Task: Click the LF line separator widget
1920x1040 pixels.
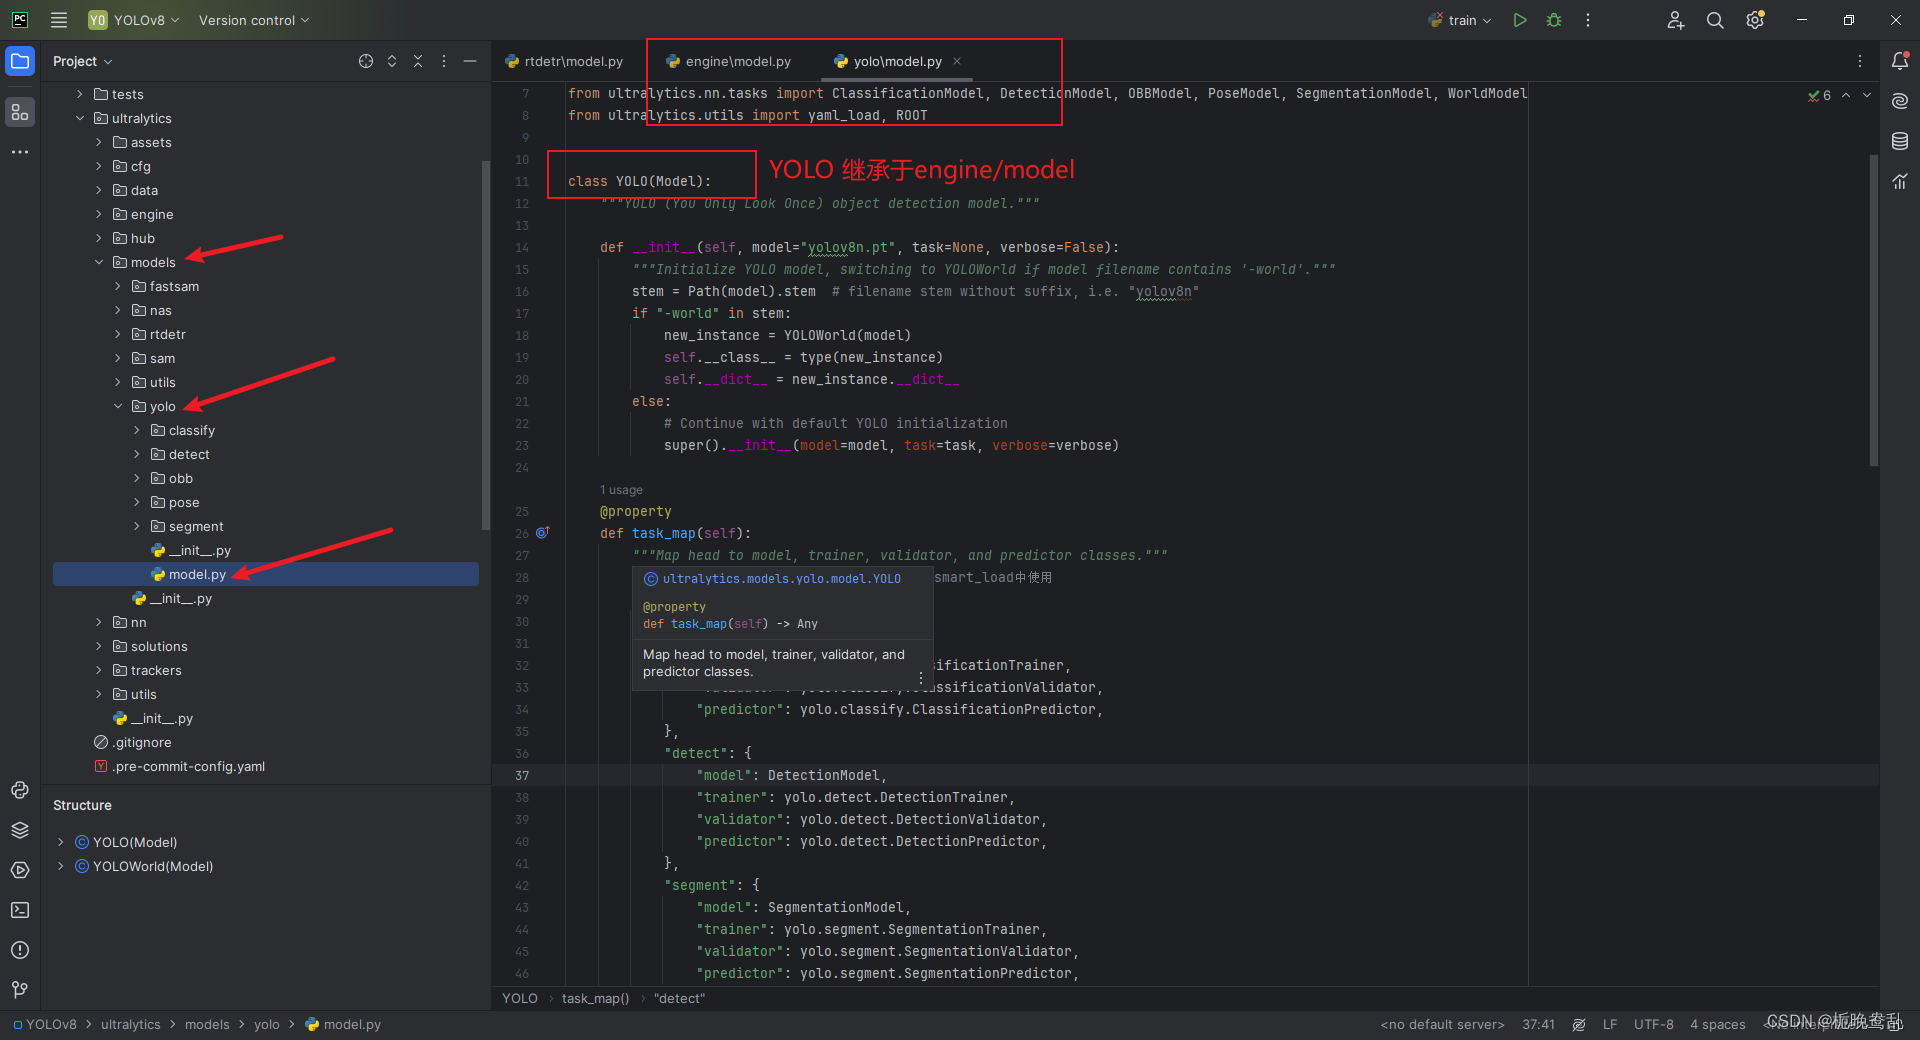Action: coord(1610,1024)
